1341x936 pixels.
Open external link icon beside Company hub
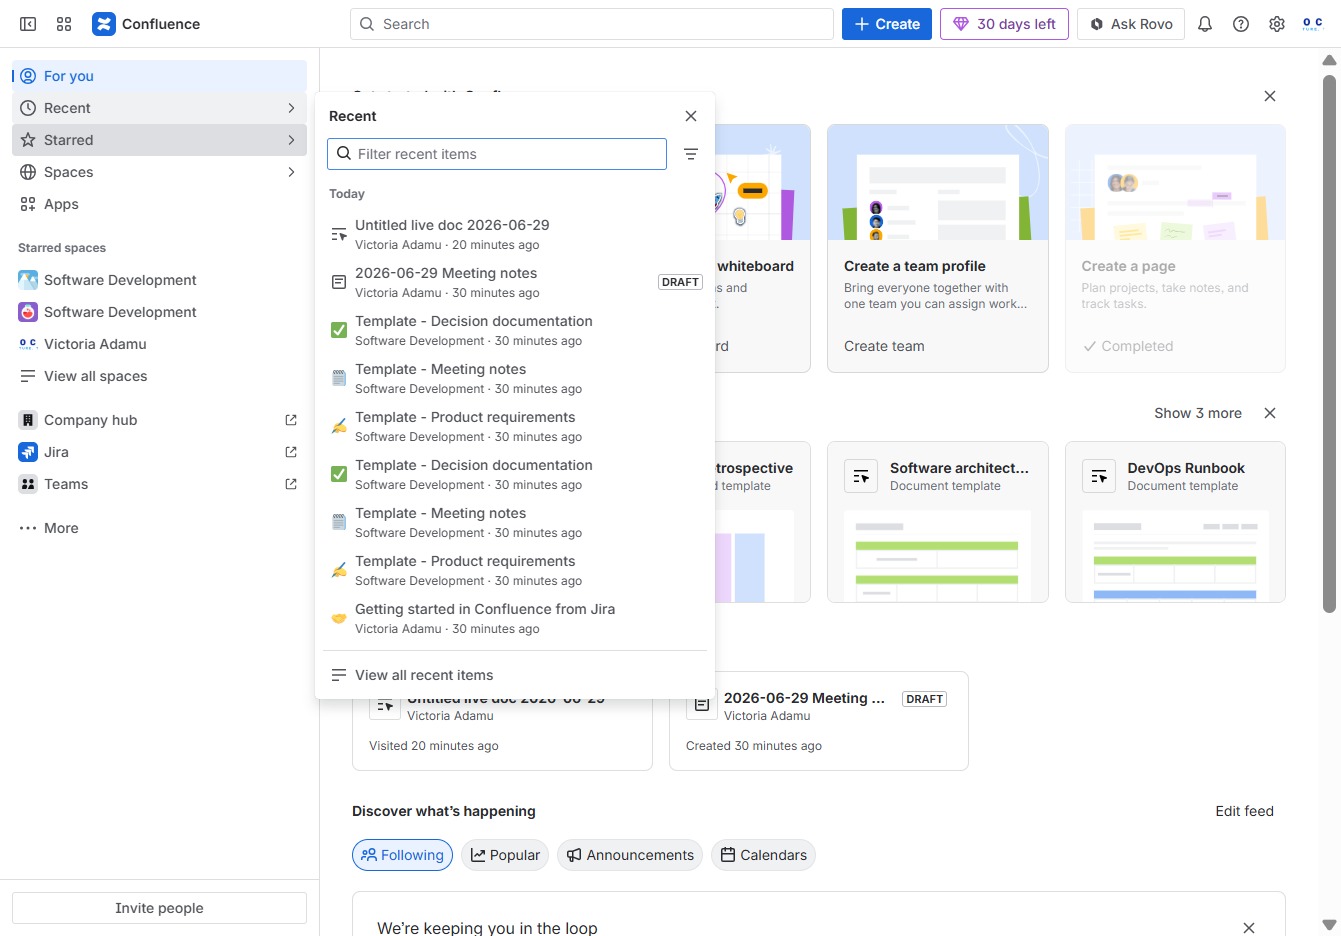pos(291,420)
